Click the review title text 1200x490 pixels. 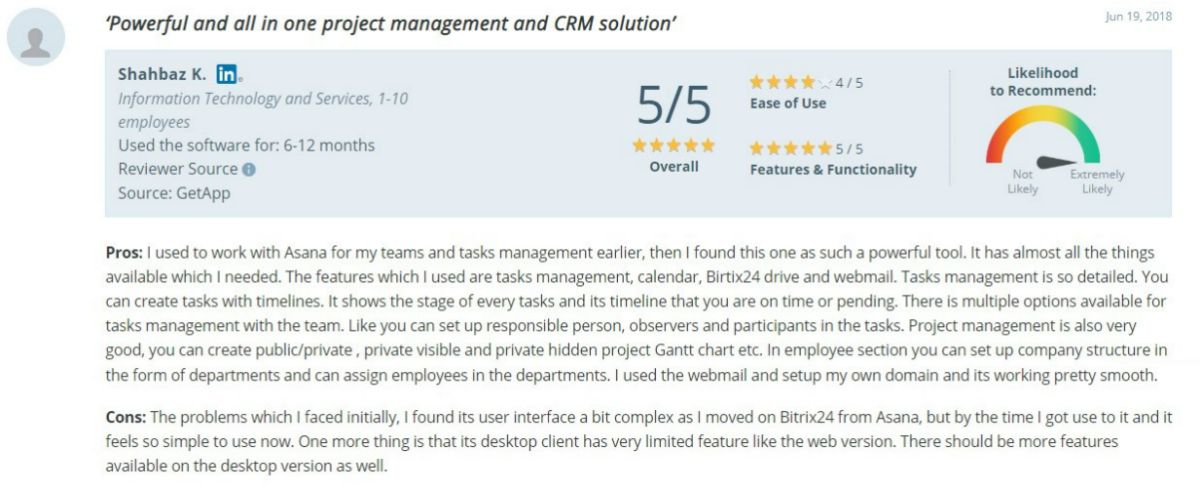pyautogui.click(x=391, y=22)
